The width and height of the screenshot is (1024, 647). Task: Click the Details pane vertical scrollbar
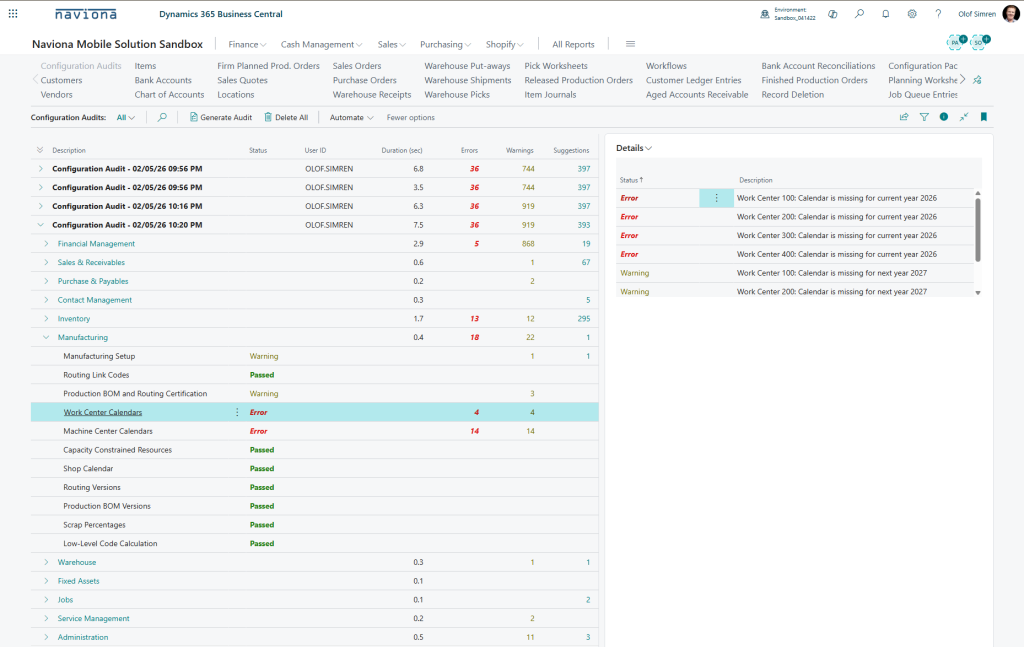978,230
